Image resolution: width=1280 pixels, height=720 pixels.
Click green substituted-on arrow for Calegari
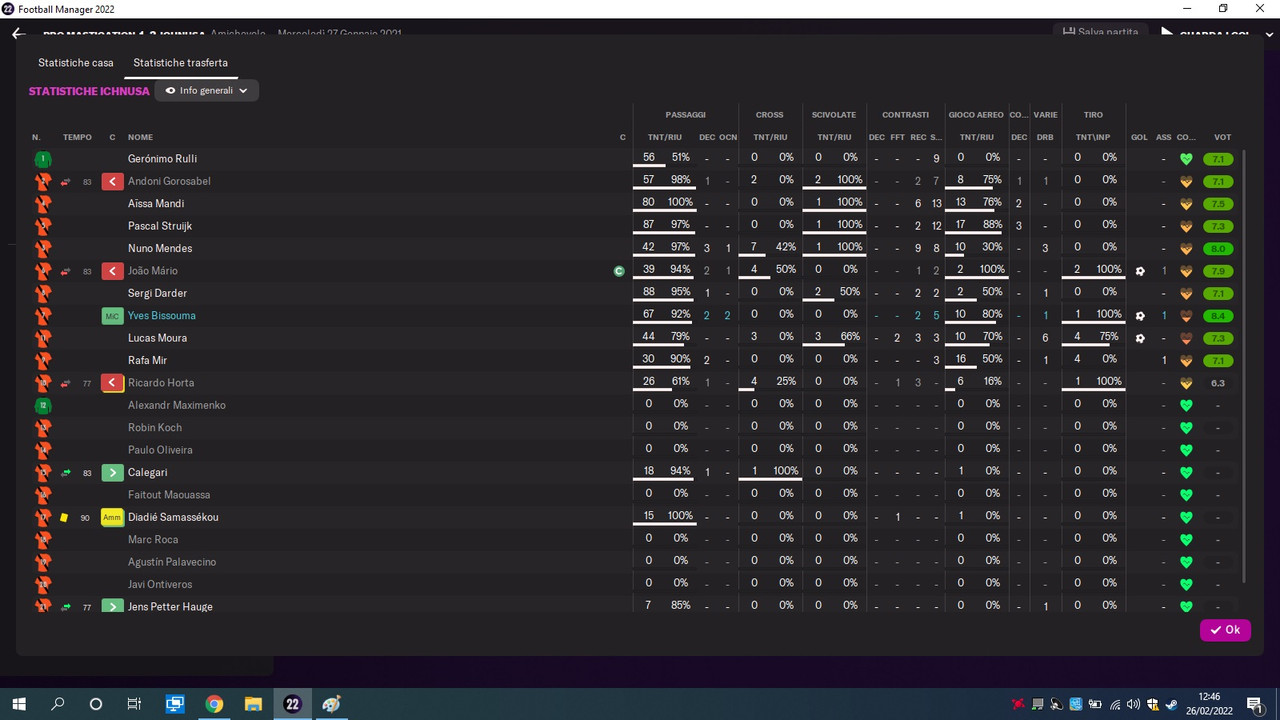[112, 472]
